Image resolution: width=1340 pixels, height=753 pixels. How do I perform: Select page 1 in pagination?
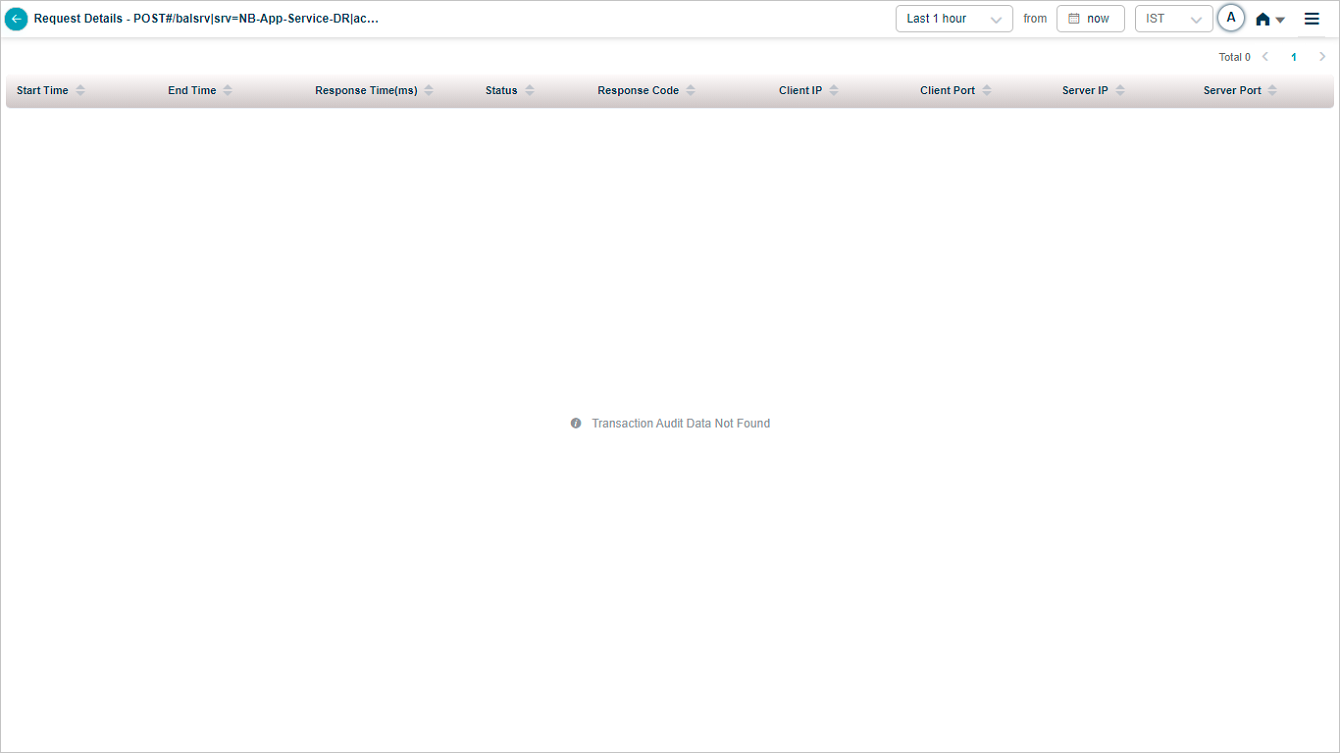coord(1293,57)
